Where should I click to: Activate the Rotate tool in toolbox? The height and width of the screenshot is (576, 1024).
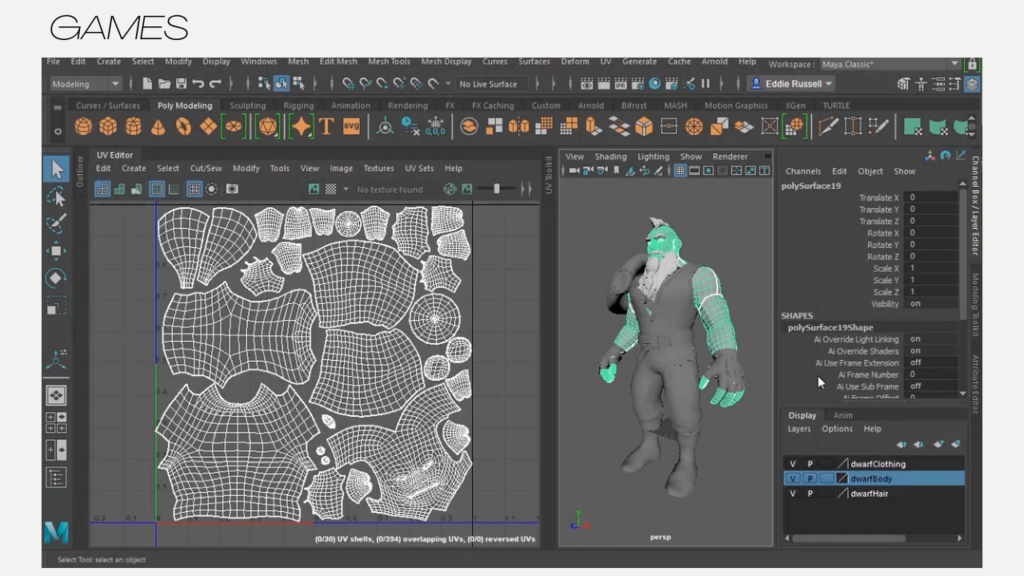tap(56, 278)
